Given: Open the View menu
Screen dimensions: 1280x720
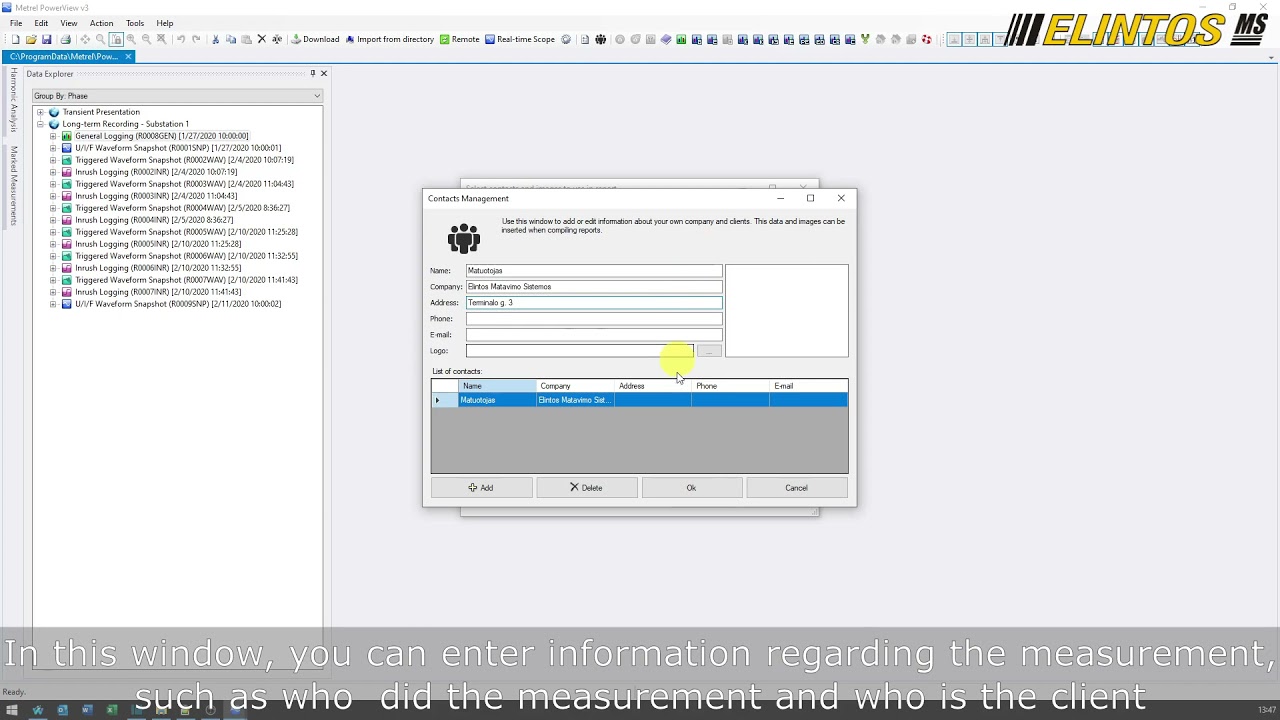Looking at the screenshot, I should pyautogui.click(x=69, y=23).
